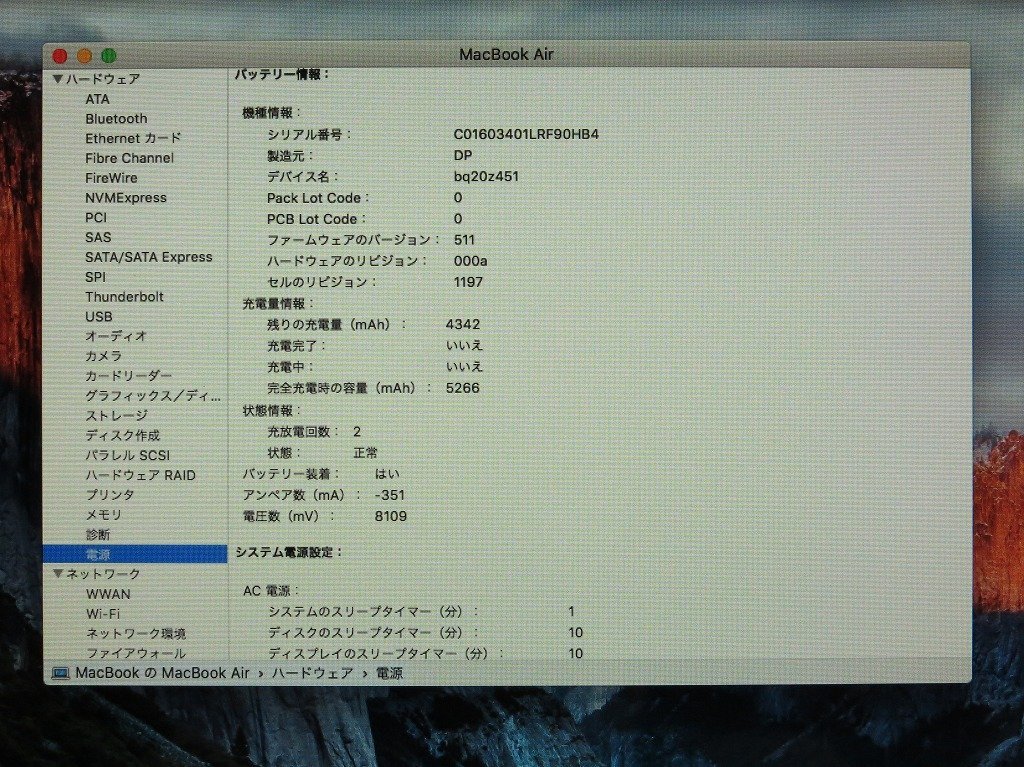The width and height of the screenshot is (1024, 767).
Task: Click device name bq20z451
Action: [x=486, y=176]
